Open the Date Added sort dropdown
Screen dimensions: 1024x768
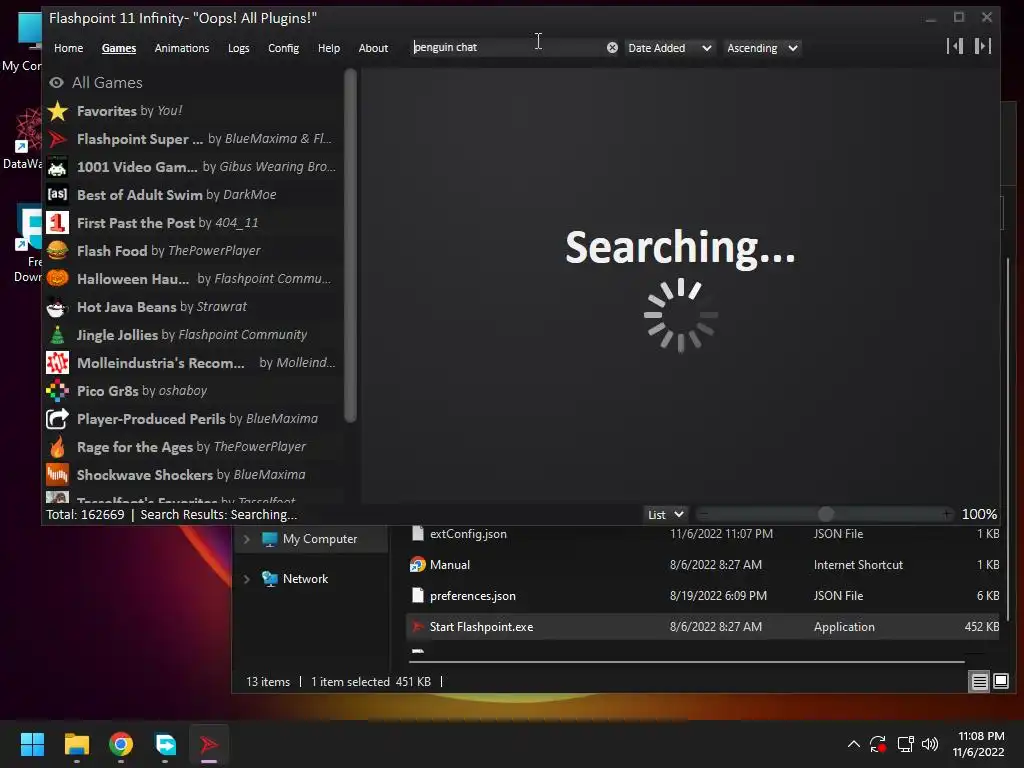[669, 48]
